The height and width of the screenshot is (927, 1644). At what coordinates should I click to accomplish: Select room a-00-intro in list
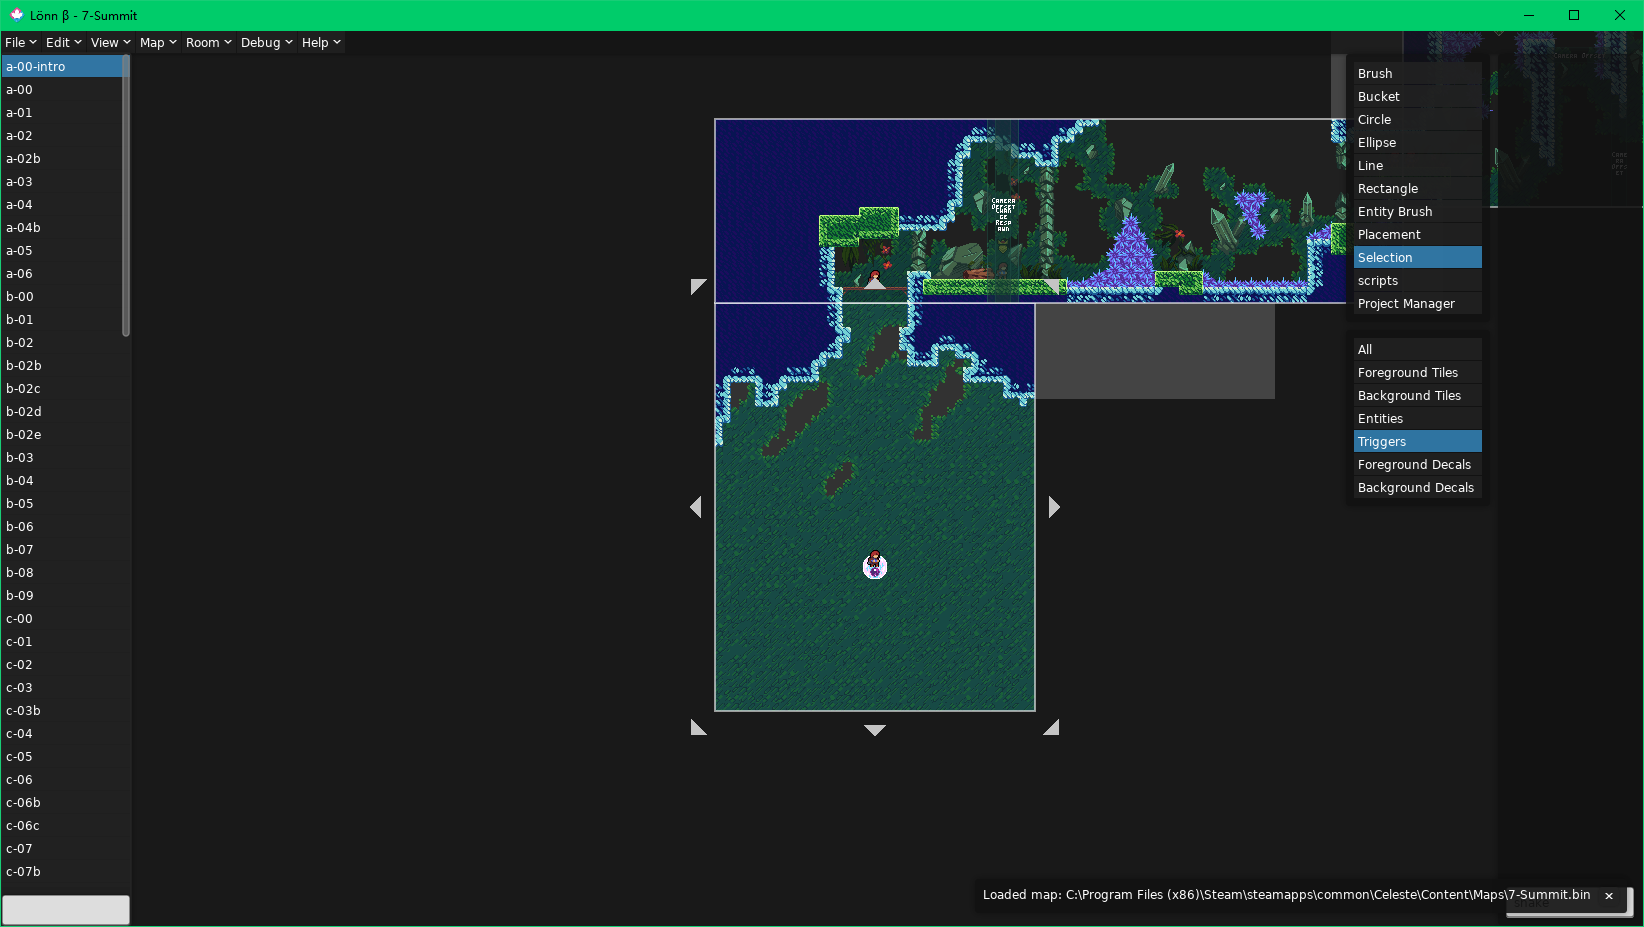[x=61, y=67]
